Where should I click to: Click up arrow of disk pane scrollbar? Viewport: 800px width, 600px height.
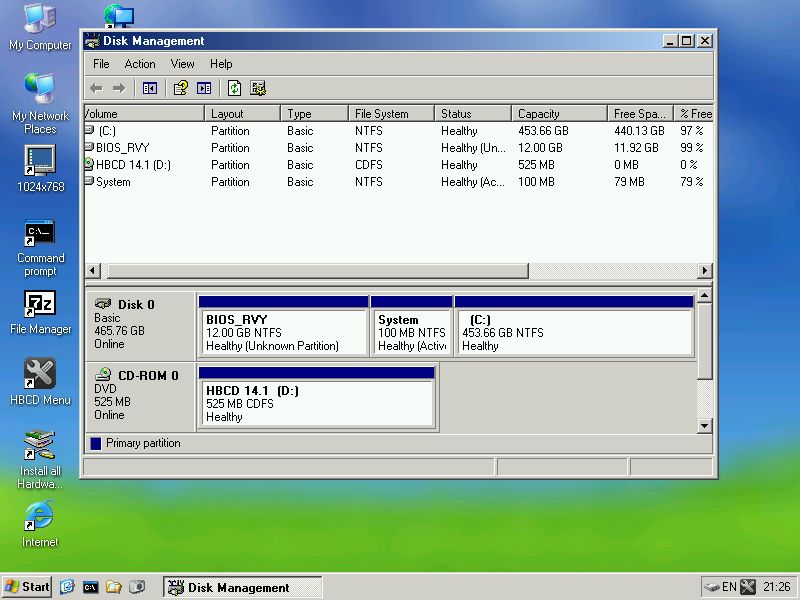[704, 295]
